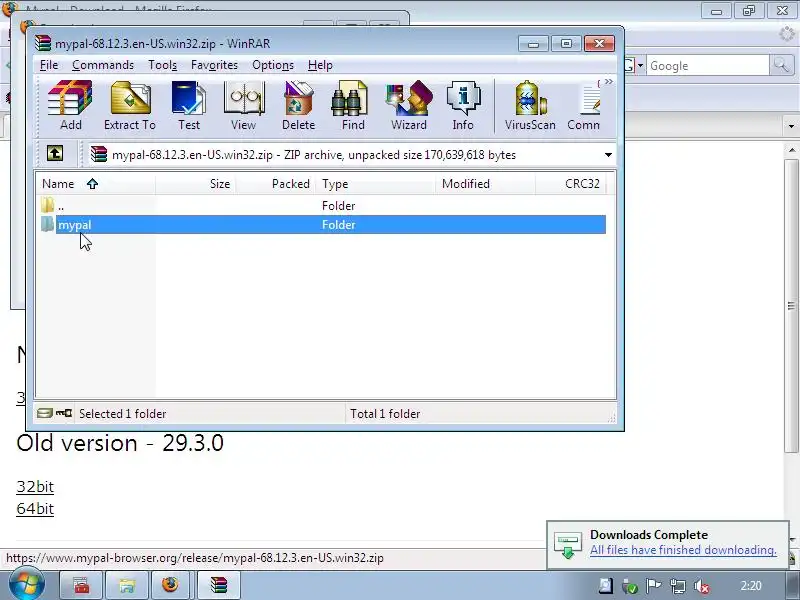Click 'All files have finished downloading' link
Image resolution: width=800 pixels, height=600 pixels.
[x=683, y=550]
